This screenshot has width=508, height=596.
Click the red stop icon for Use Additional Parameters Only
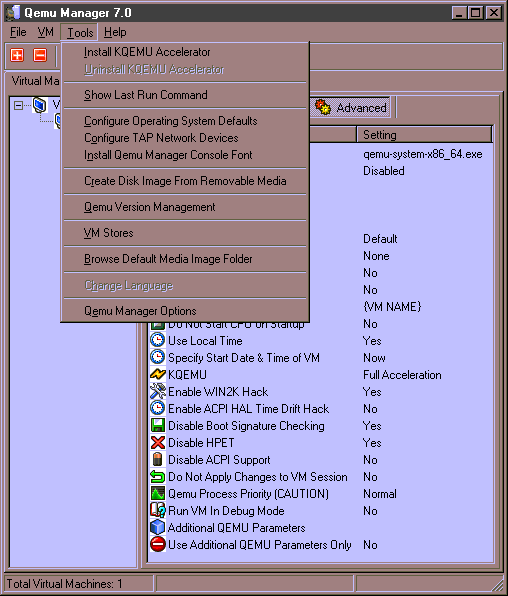tap(157, 544)
